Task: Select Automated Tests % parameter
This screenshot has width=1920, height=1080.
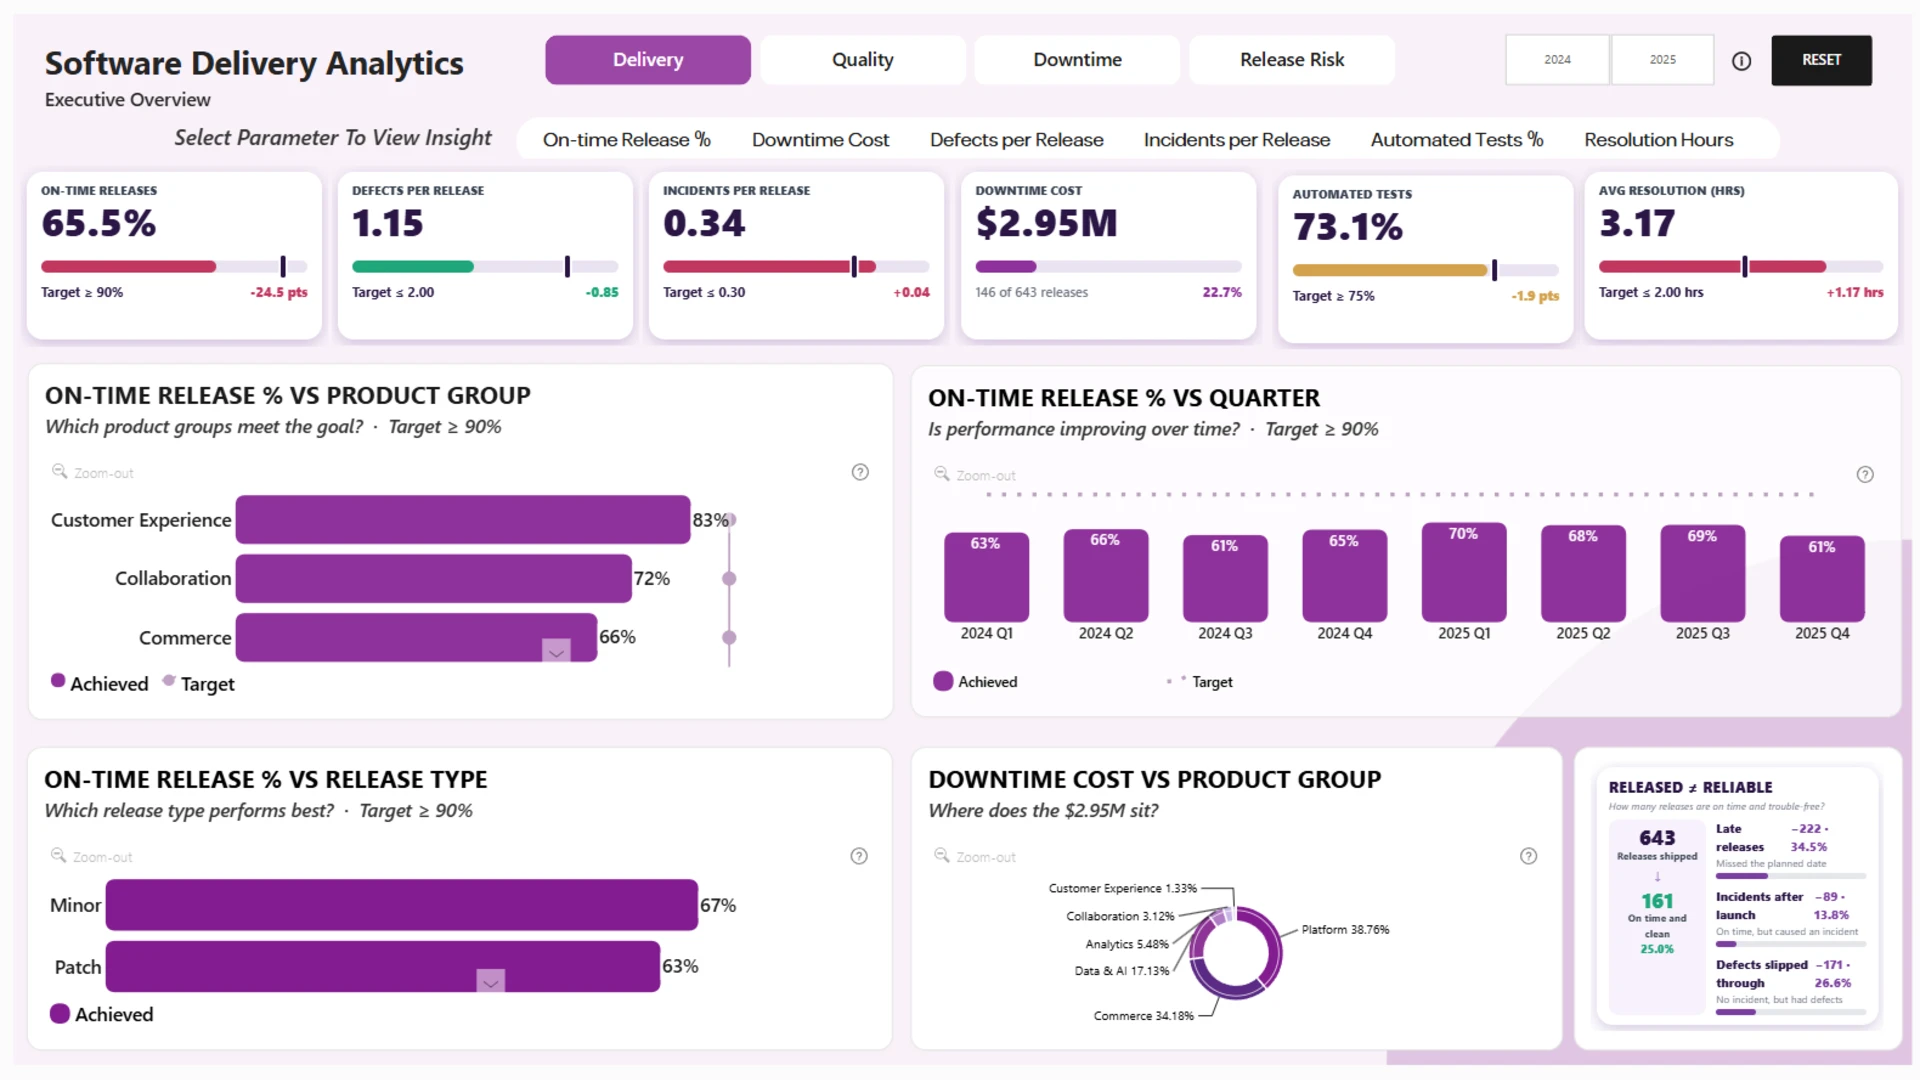Action: tap(1457, 140)
